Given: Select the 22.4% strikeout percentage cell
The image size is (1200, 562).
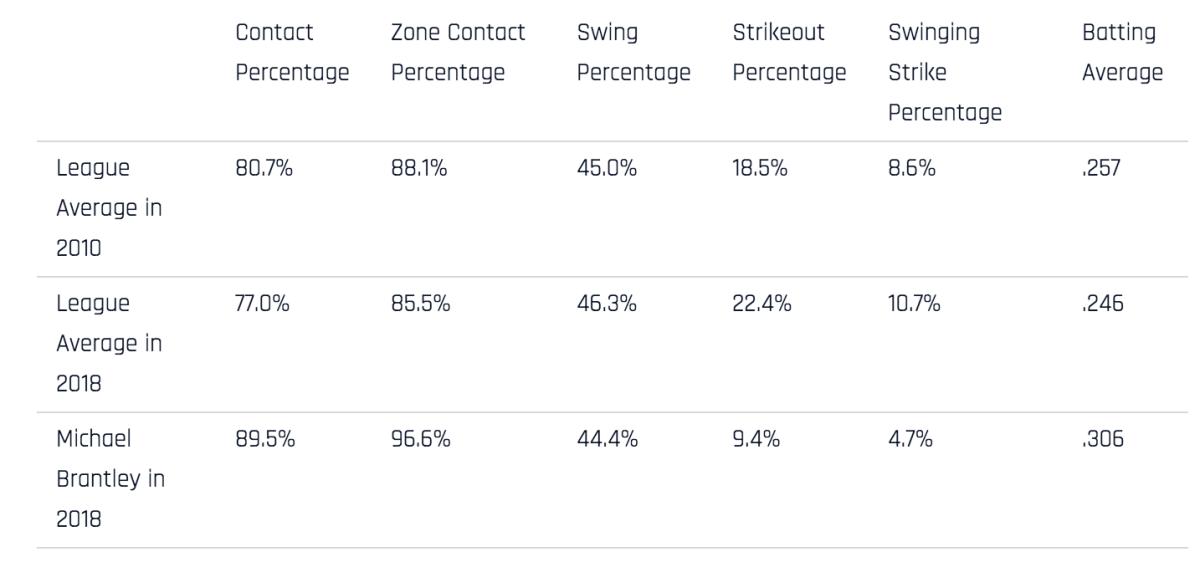Looking at the screenshot, I should click(762, 305).
